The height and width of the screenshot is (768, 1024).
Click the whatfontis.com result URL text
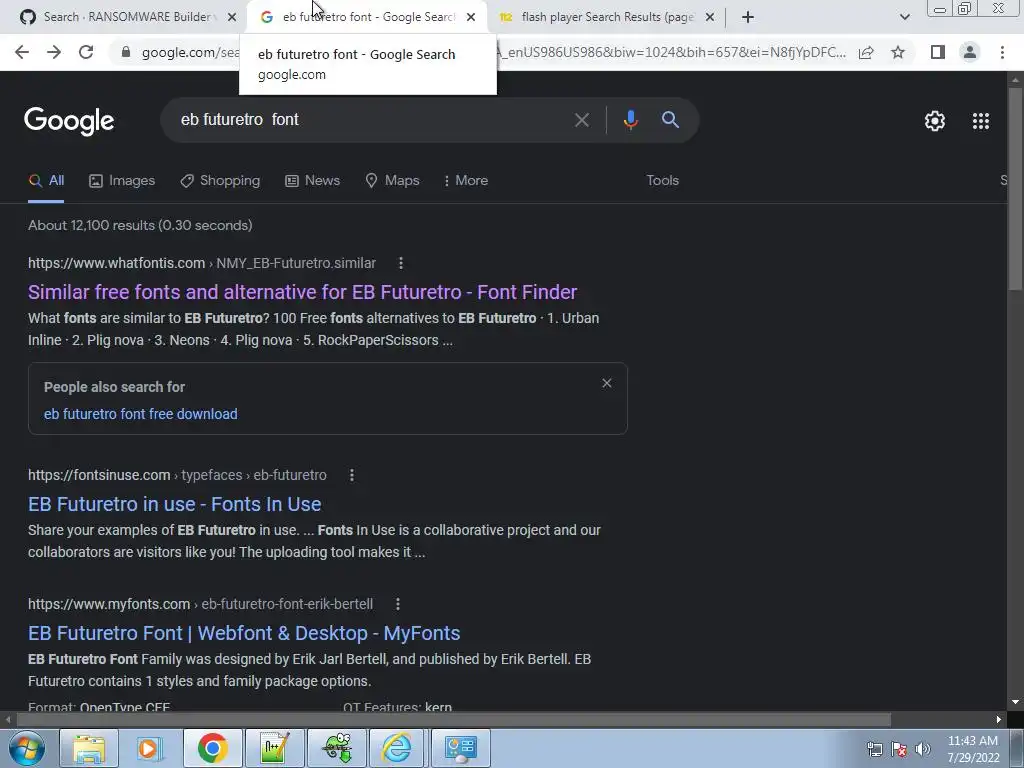pyautogui.click(x=202, y=263)
